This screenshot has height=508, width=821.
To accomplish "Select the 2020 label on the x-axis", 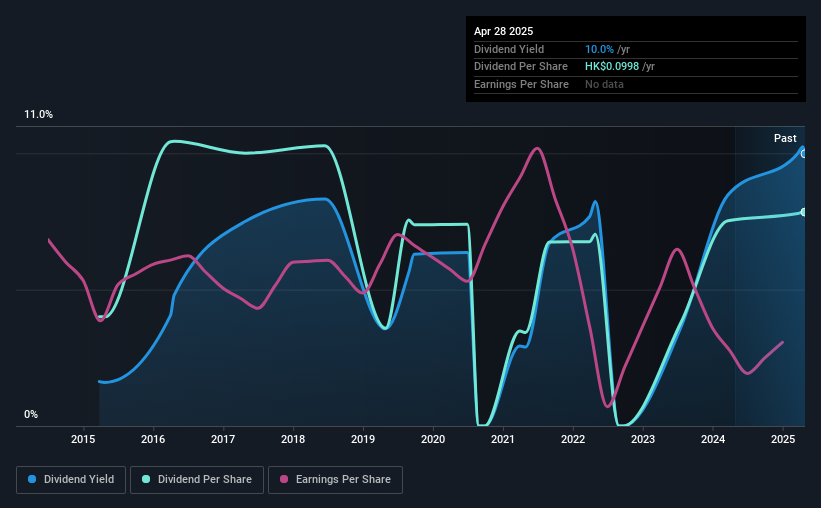I will pyautogui.click(x=433, y=439).
